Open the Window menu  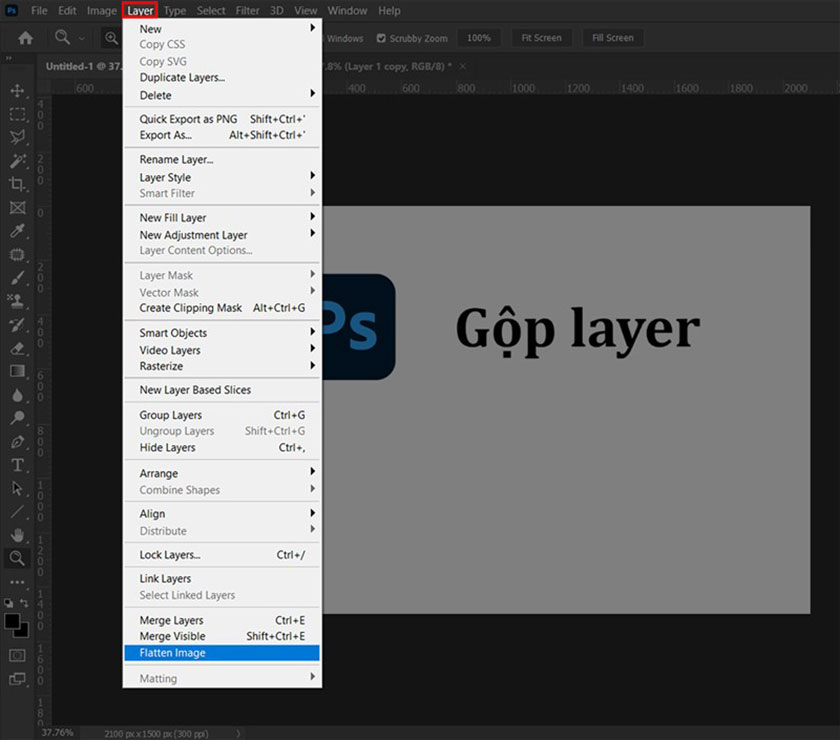pyautogui.click(x=347, y=11)
